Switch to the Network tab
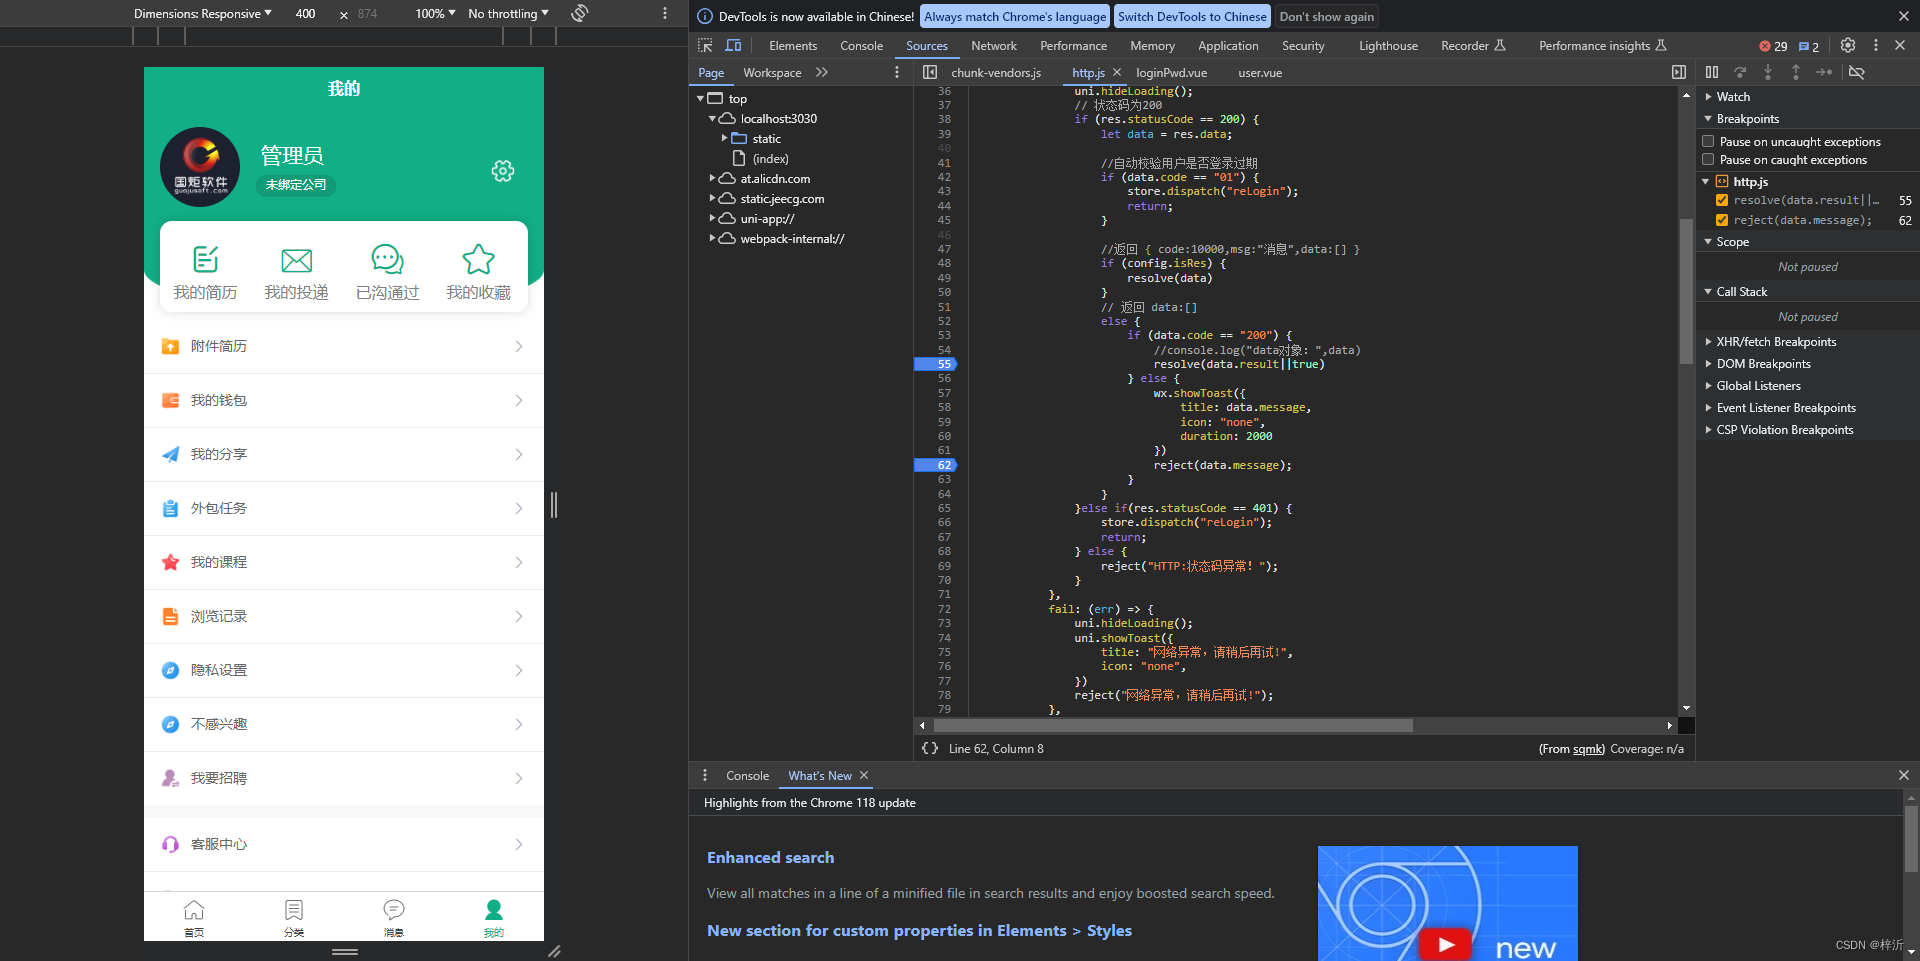1920x961 pixels. click(993, 45)
